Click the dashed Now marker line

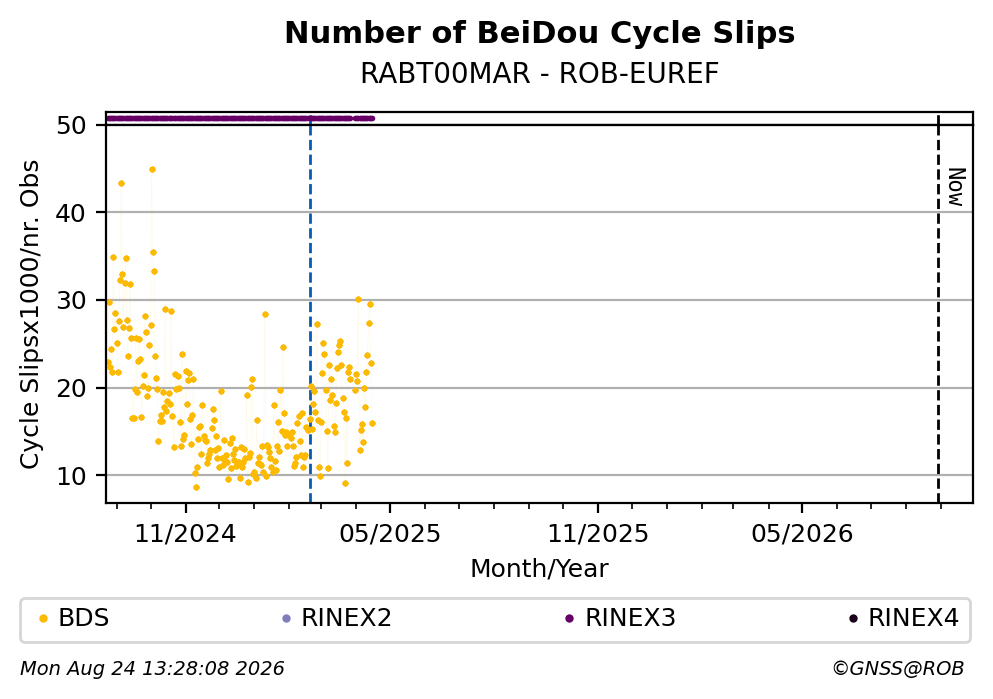[x=938, y=309]
